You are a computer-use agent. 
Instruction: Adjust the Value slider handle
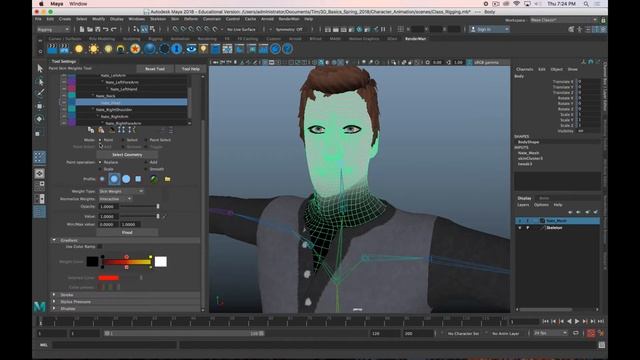158,216
